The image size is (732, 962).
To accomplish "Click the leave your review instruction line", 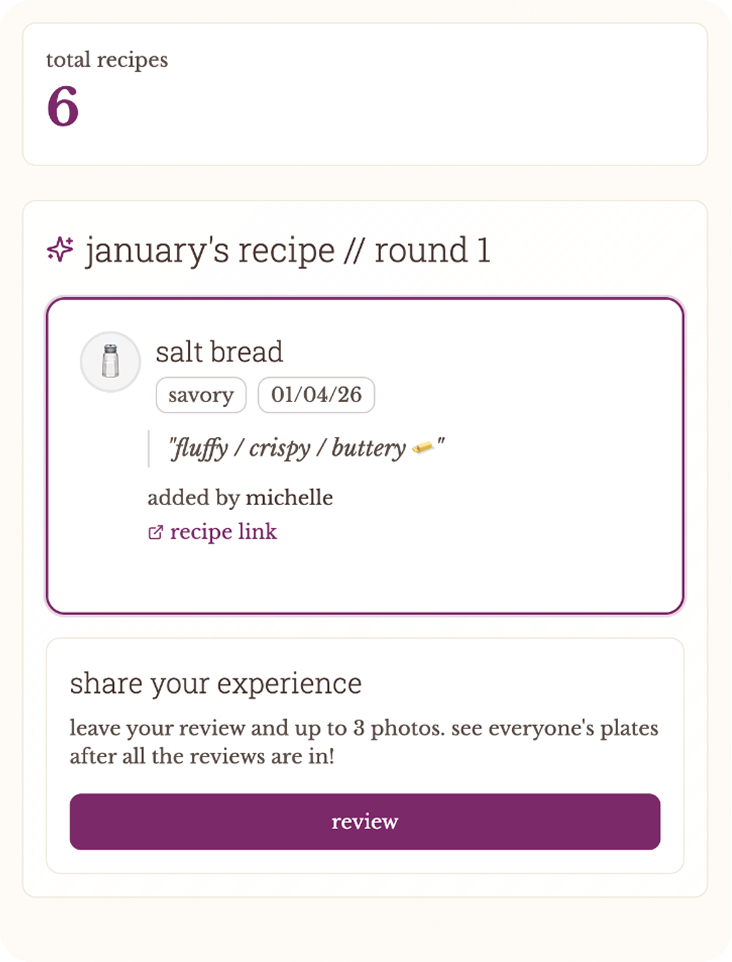I will tap(364, 728).
